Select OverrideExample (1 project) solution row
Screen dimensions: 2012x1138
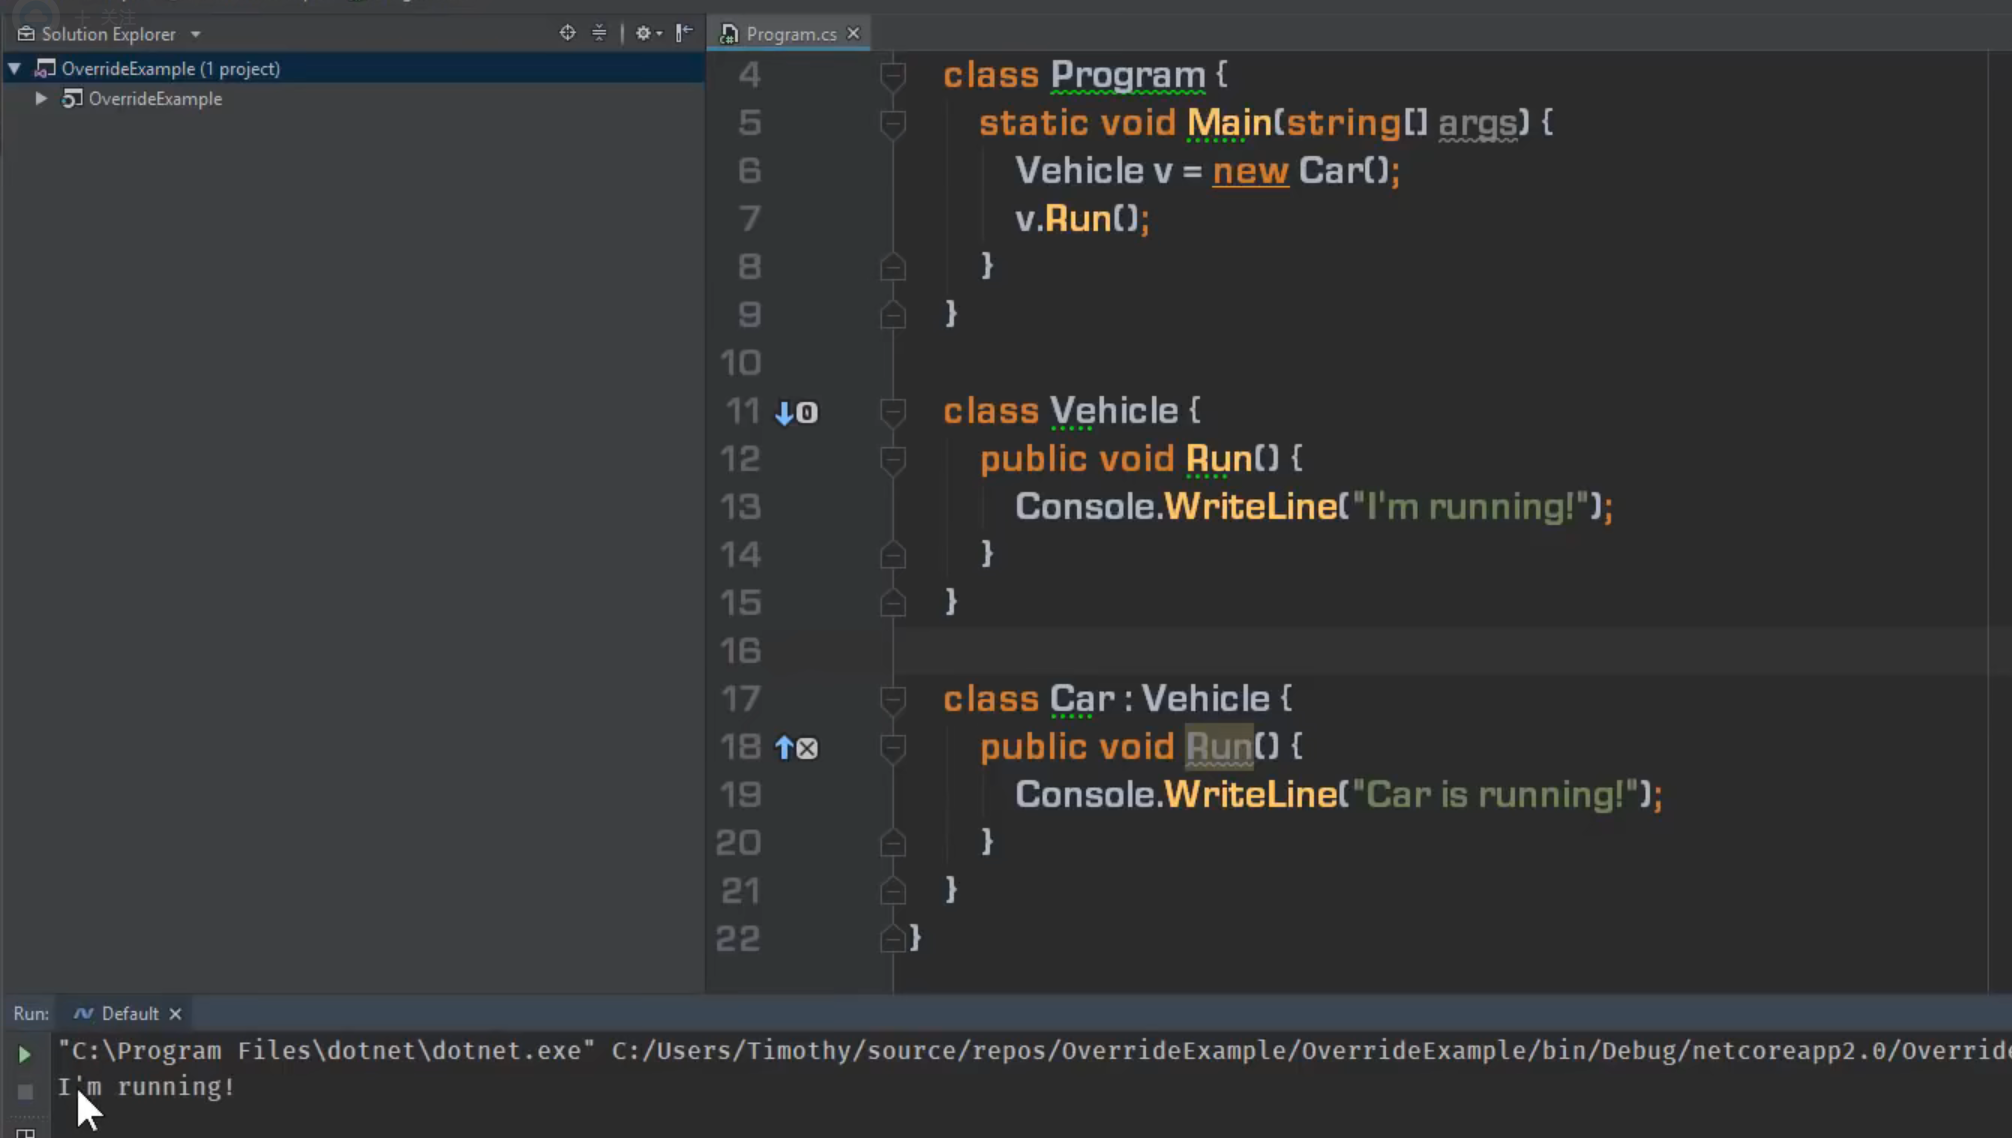tap(352, 68)
